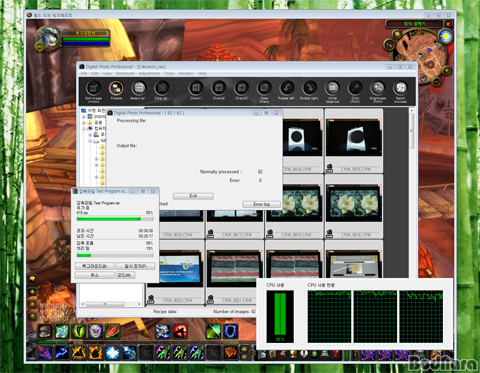The height and width of the screenshot is (373, 480).
Task: Click the red feather ability icon
Action: (x=112, y=331)
